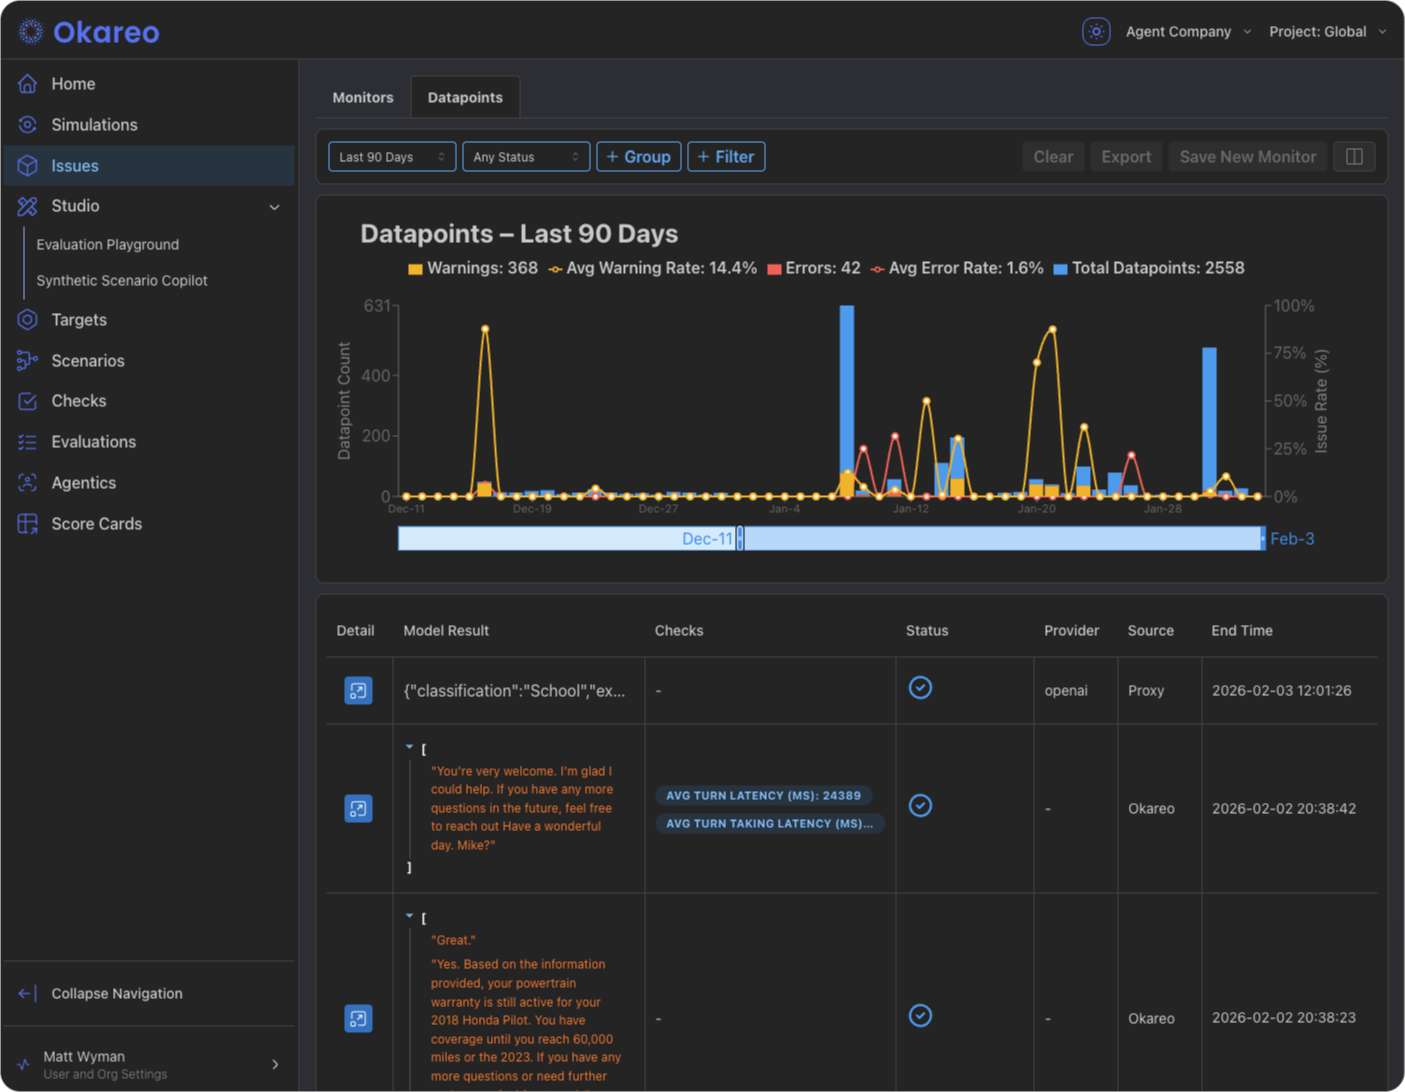
Task: Open the Simulations section
Action: (x=95, y=124)
